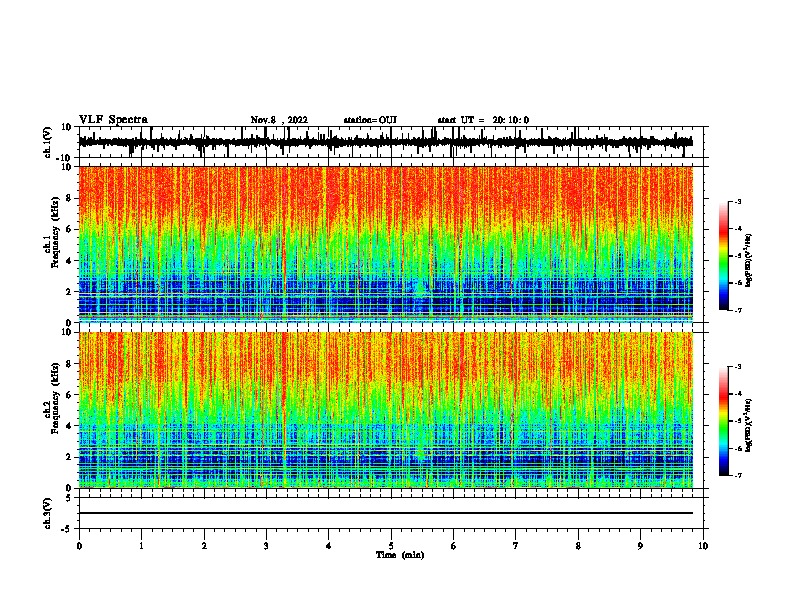Click the "Time (min)" axis label
Screen dimensions: 792x612
click(x=400, y=555)
